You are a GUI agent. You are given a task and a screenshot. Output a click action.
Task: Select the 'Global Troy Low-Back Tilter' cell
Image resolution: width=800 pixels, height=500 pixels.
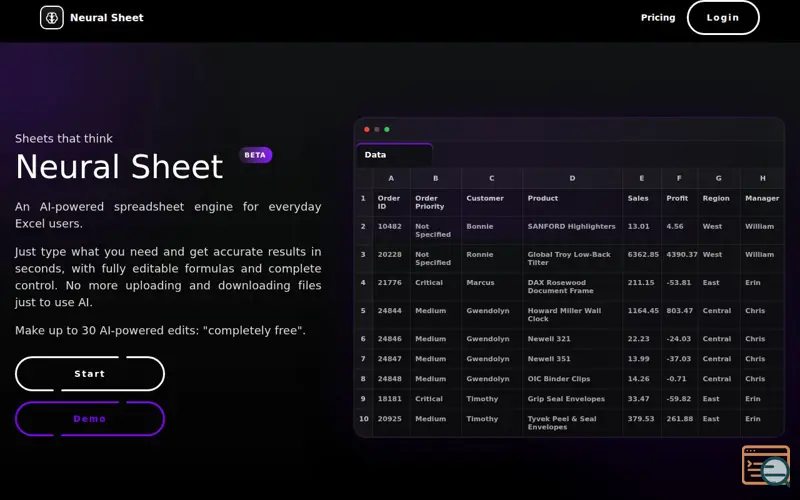tap(572, 259)
